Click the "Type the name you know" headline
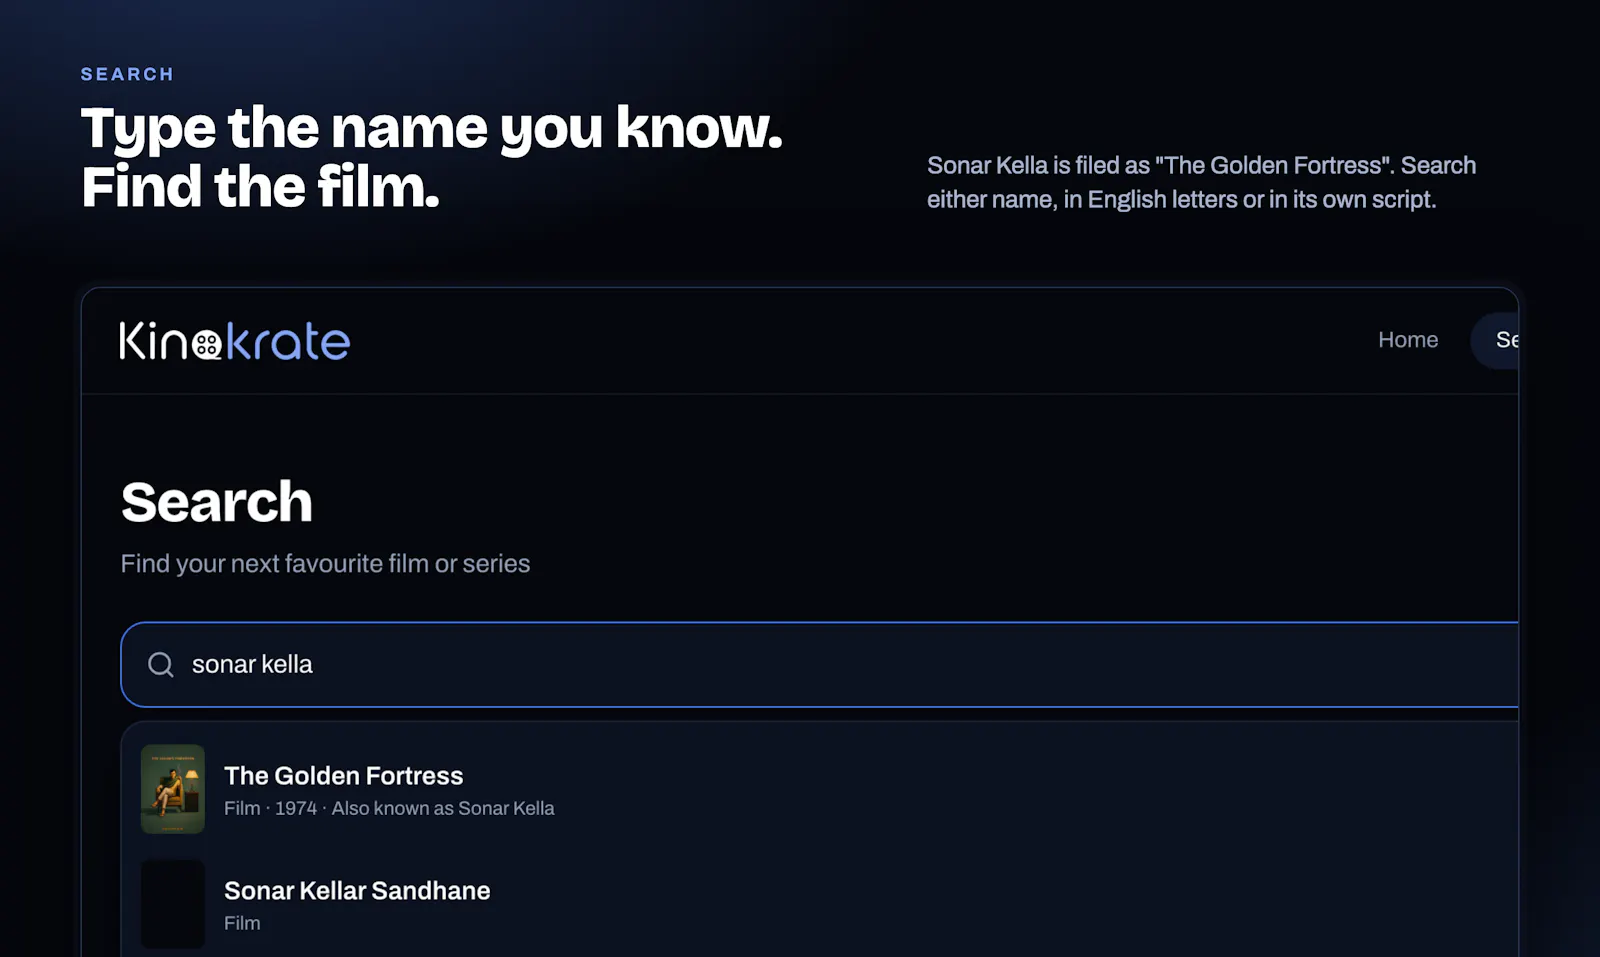 431,158
